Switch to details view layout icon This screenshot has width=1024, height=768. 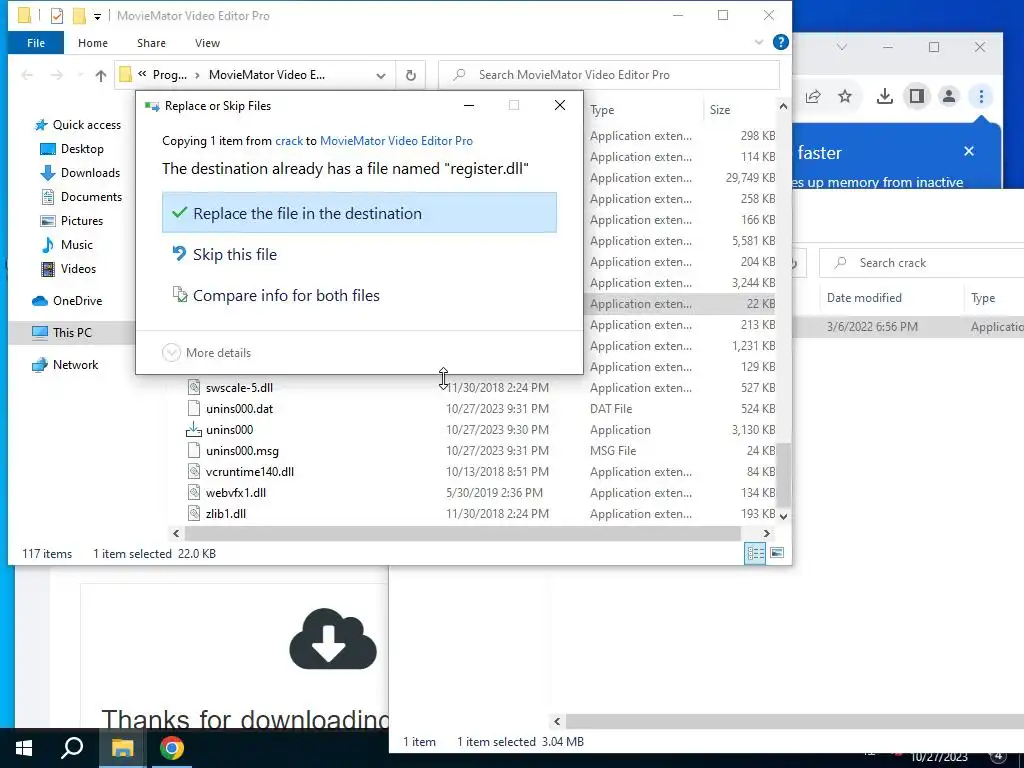pyautogui.click(x=756, y=554)
